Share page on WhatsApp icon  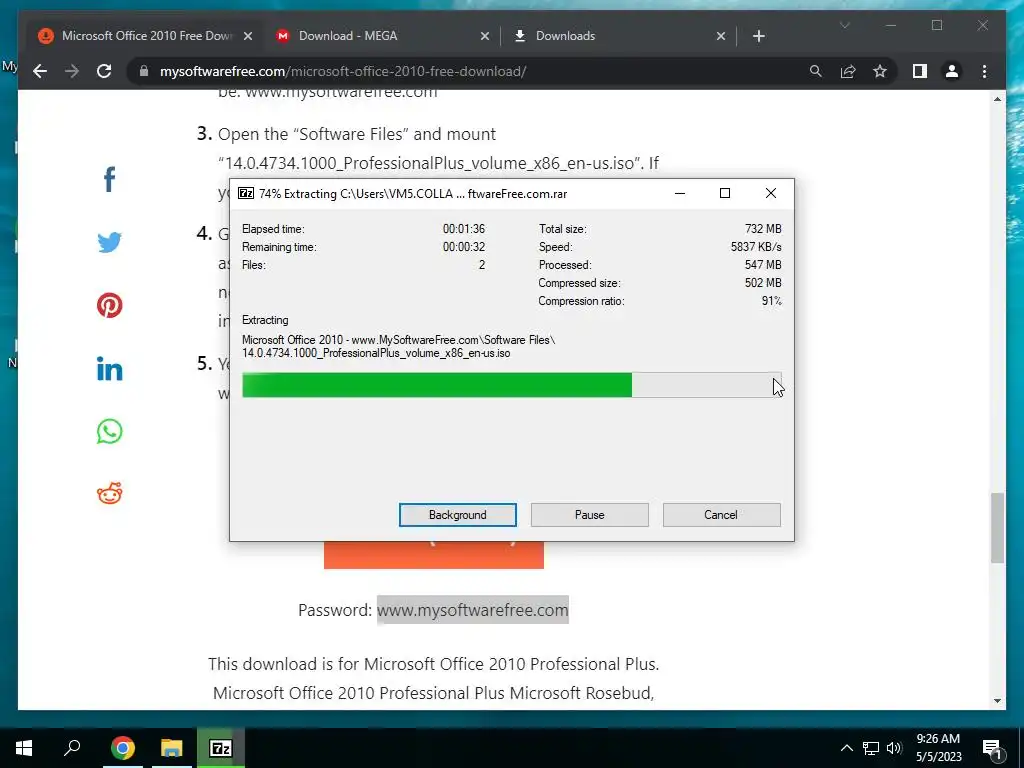coord(109,431)
